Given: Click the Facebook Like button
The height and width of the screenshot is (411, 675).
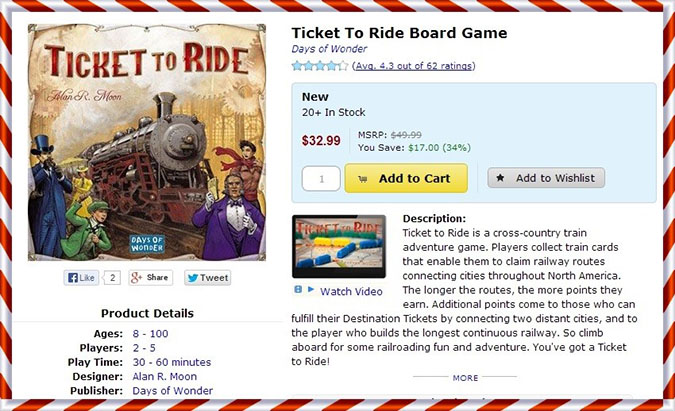Looking at the screenshot, I should [x=83, y=277].
